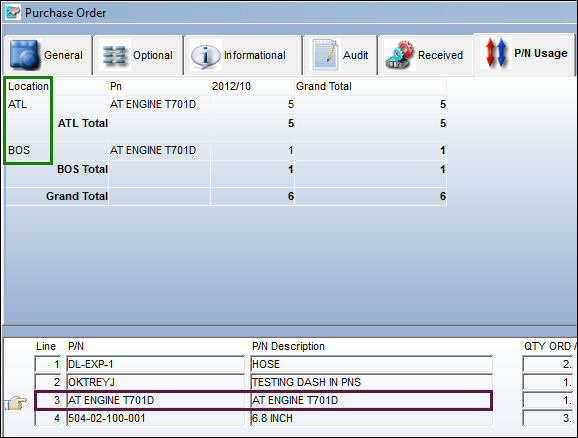Image resolution: width=578 pixels, height=438 pixels.
Task: Click Line number 1 field
Action: [47, 364]
